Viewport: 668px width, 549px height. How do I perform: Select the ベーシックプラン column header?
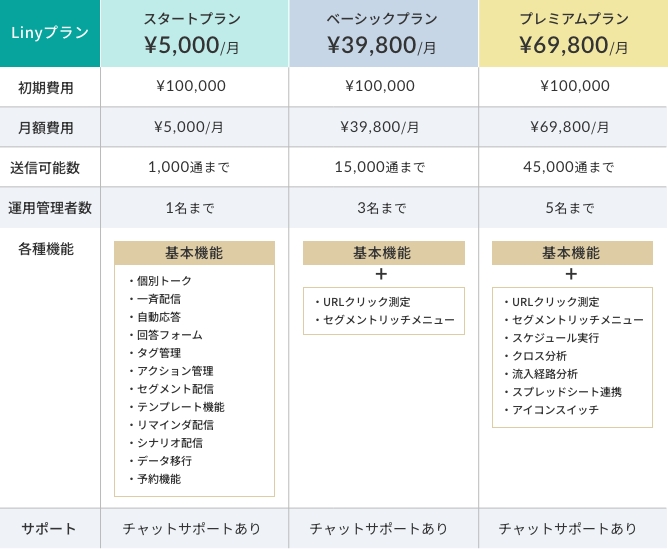383,33
